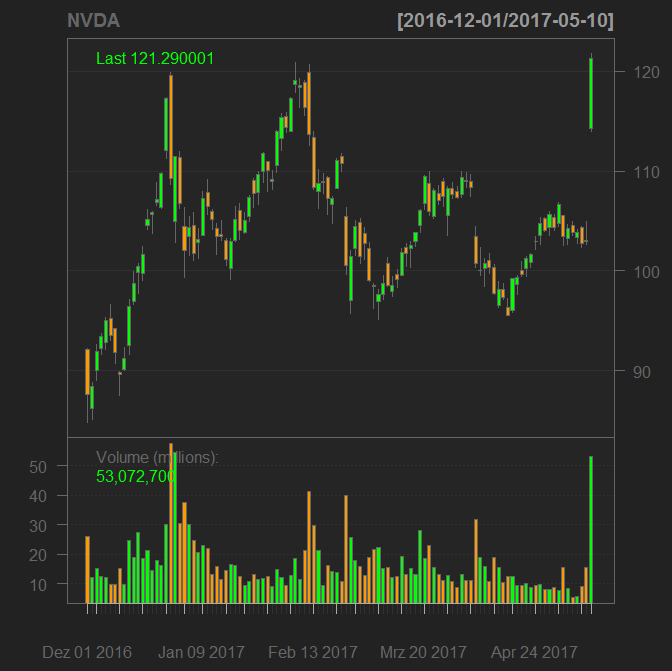Click the first orange volume bar at far left

(87, 569)
